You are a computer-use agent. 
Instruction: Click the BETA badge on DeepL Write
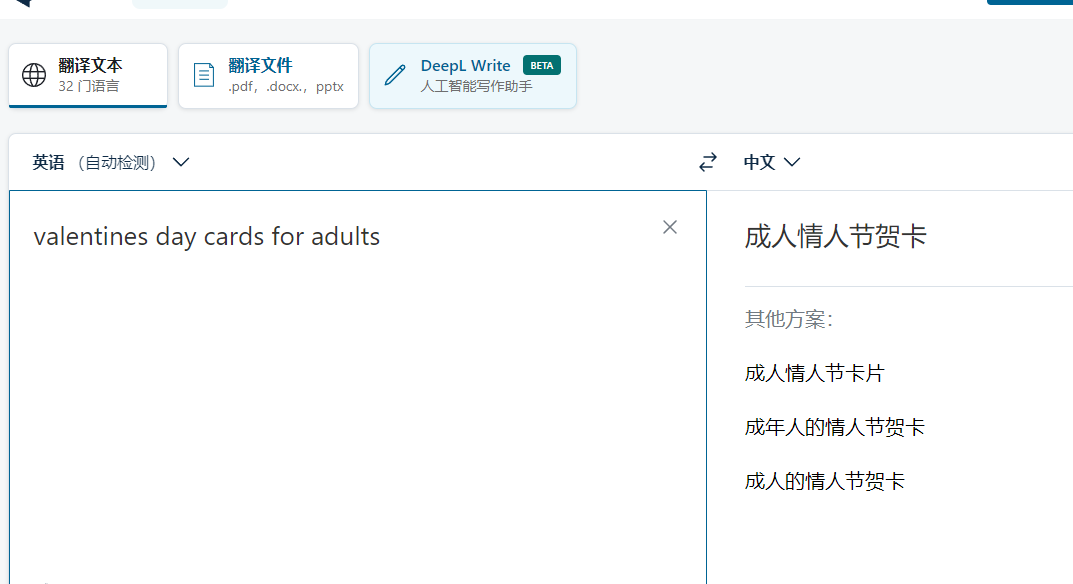pos(542,66)
